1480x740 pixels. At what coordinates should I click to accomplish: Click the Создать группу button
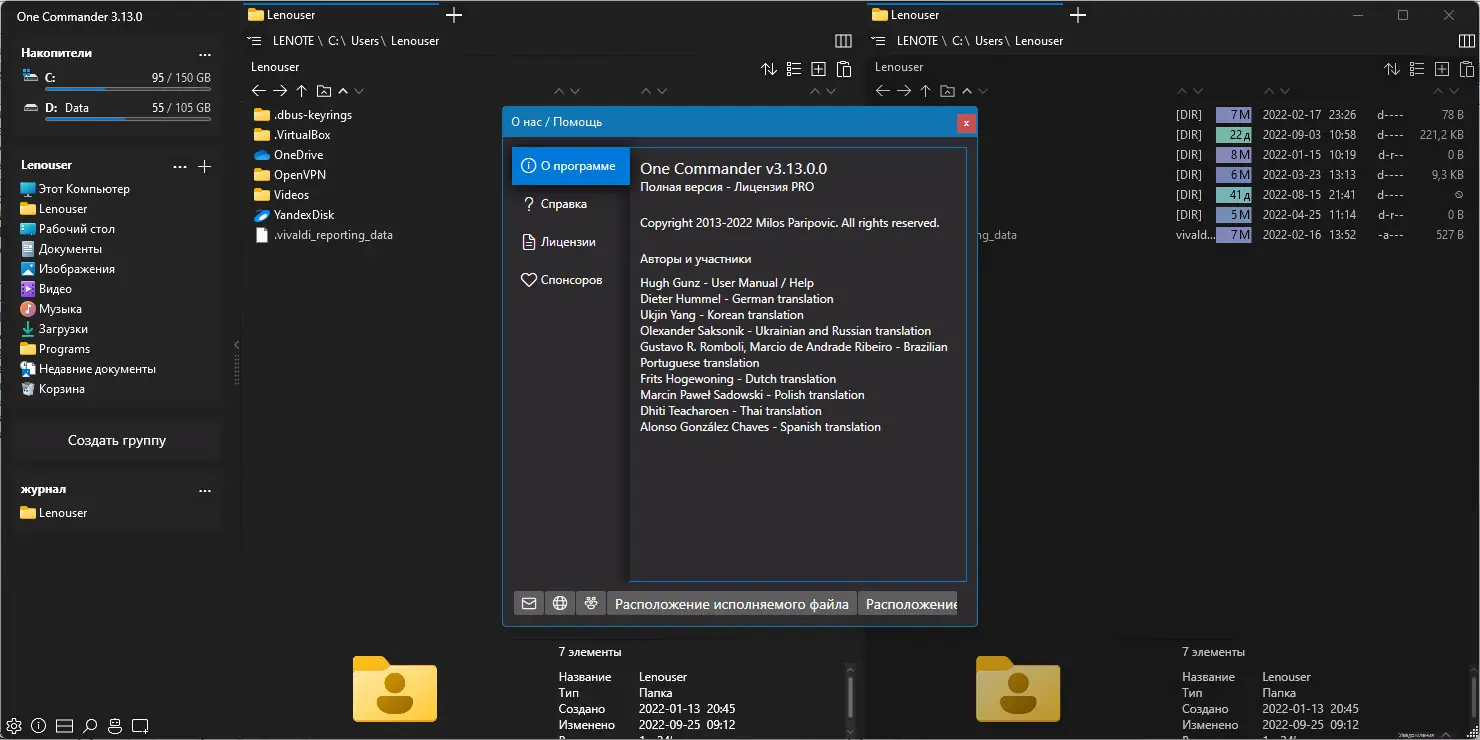[117, 440]
